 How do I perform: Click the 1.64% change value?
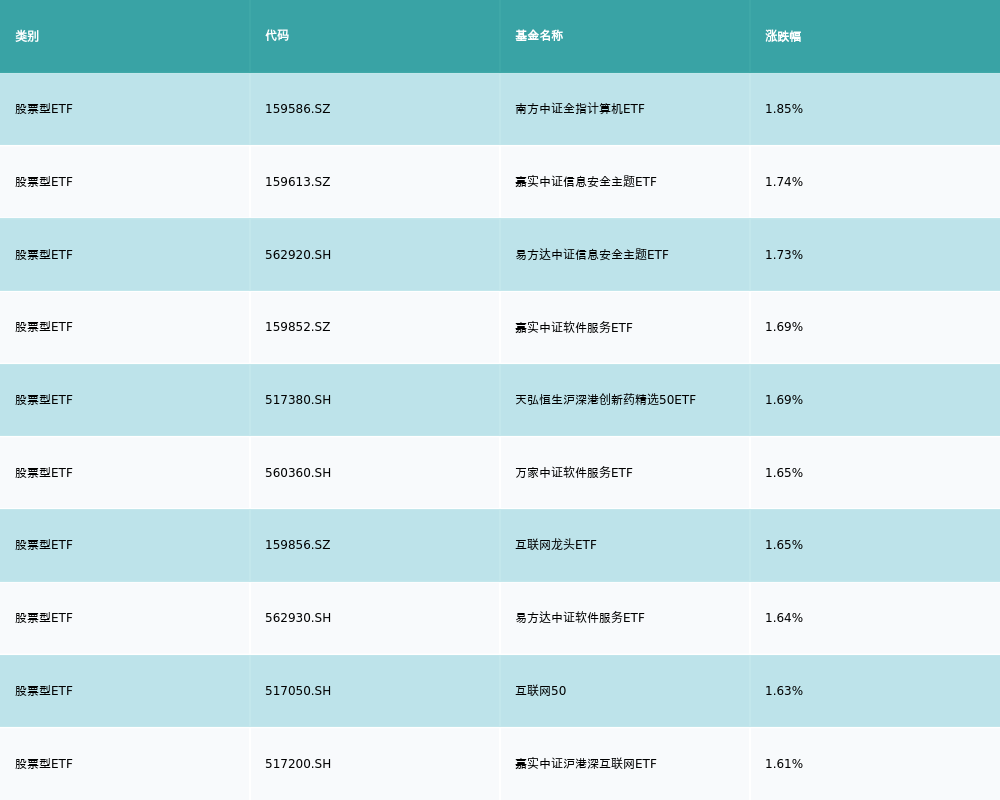coord(784,618)
